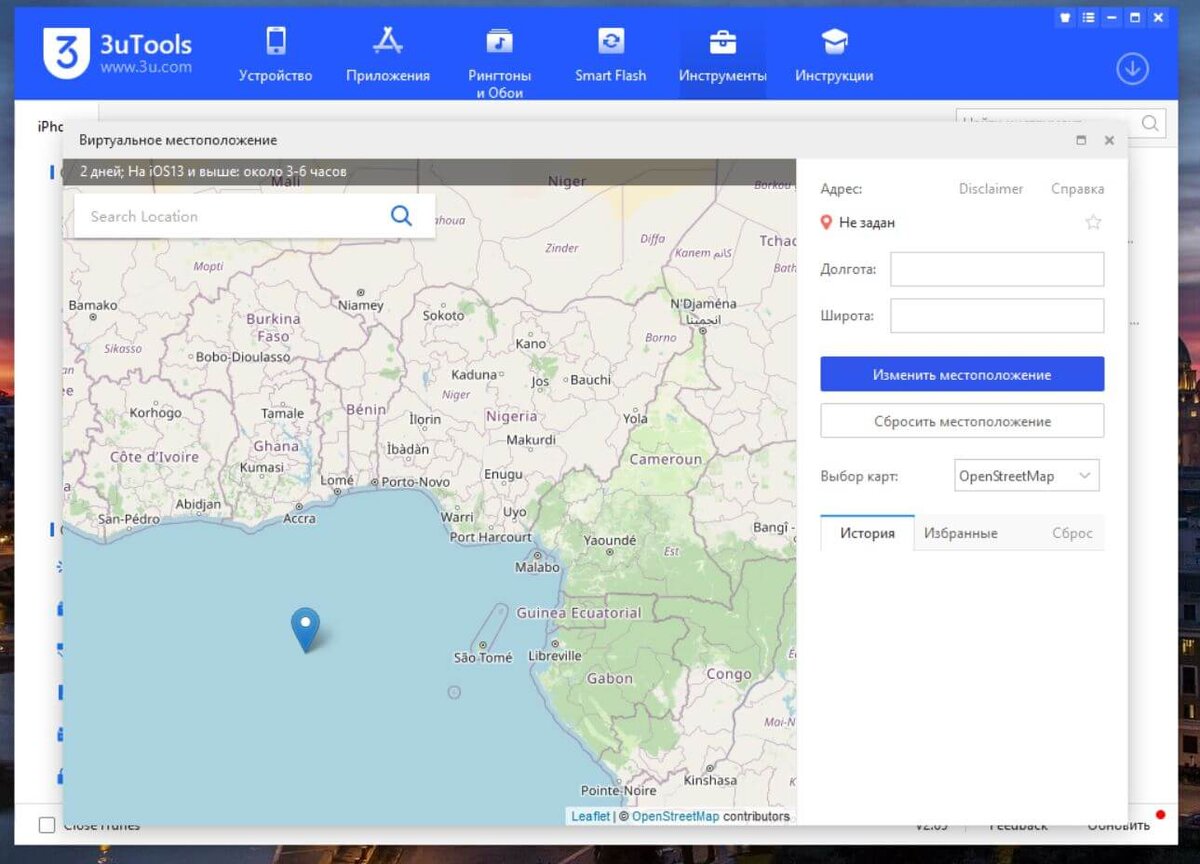Click the circular download arrow icon
1200x864 pixels.
pos(1132,69)
